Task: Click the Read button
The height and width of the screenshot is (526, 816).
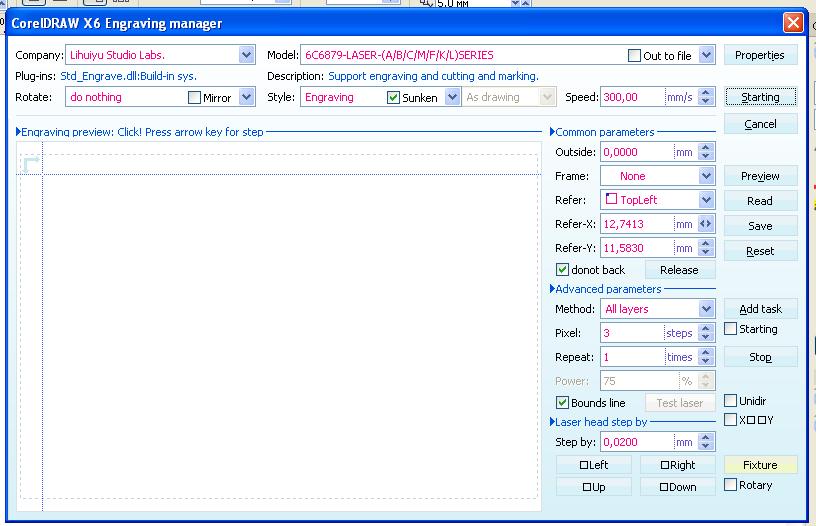Action: click(x=760, y=201)
